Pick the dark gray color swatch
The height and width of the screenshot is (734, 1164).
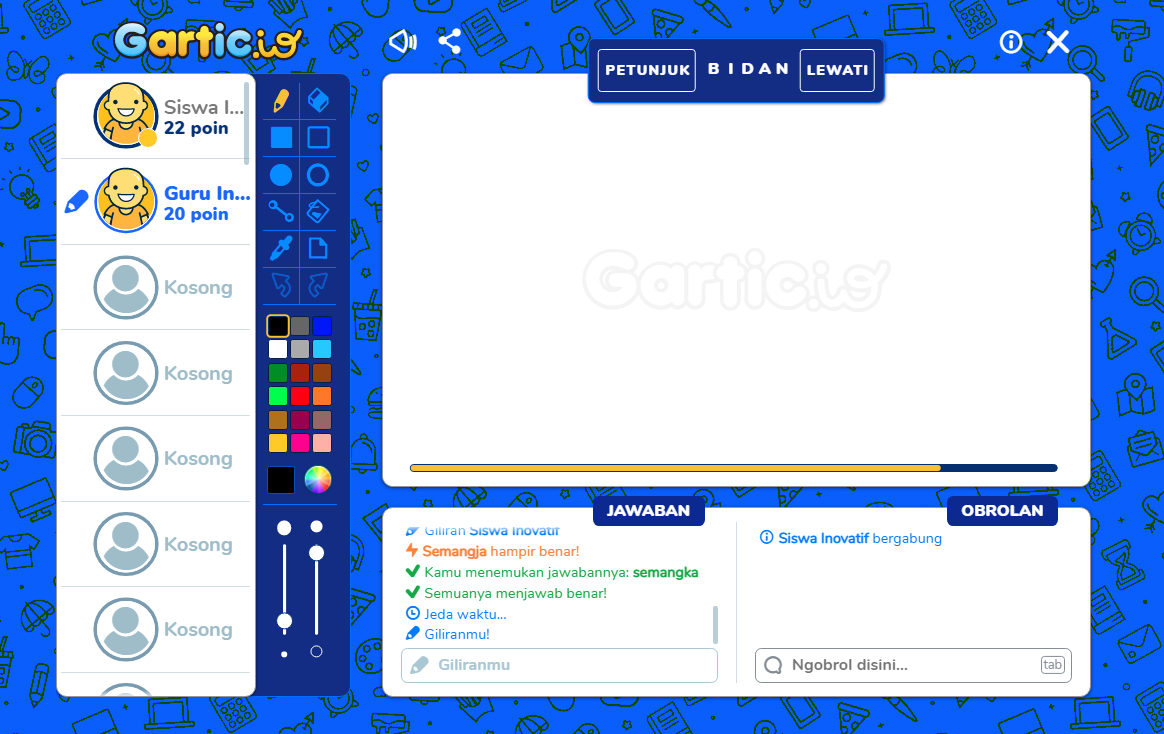tap(300, 326)
